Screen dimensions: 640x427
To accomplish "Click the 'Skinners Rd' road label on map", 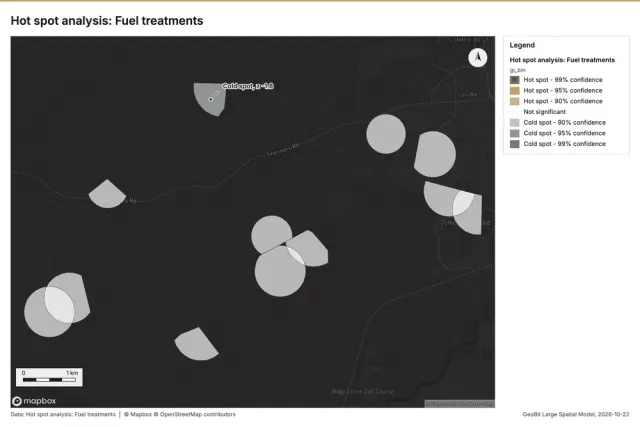I will (283, 149).
